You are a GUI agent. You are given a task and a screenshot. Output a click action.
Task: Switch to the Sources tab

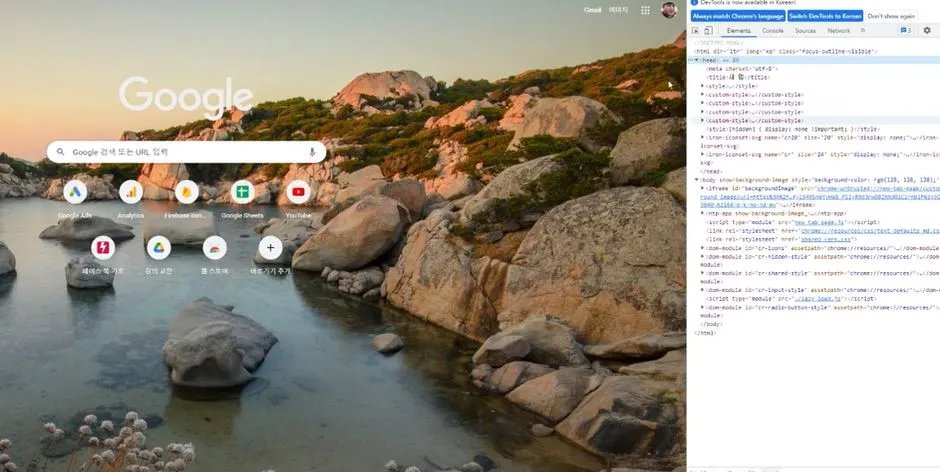tap(805, 31)
